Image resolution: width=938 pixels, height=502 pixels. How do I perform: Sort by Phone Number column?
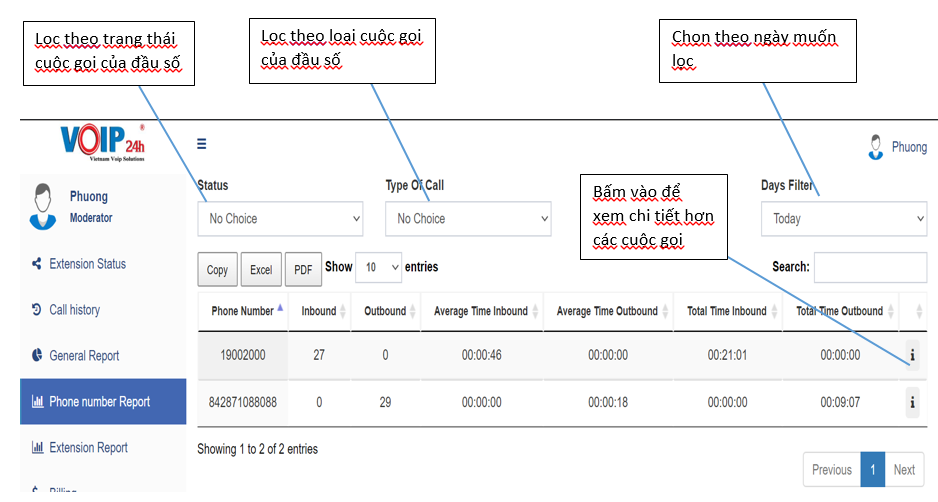(243, 311)
